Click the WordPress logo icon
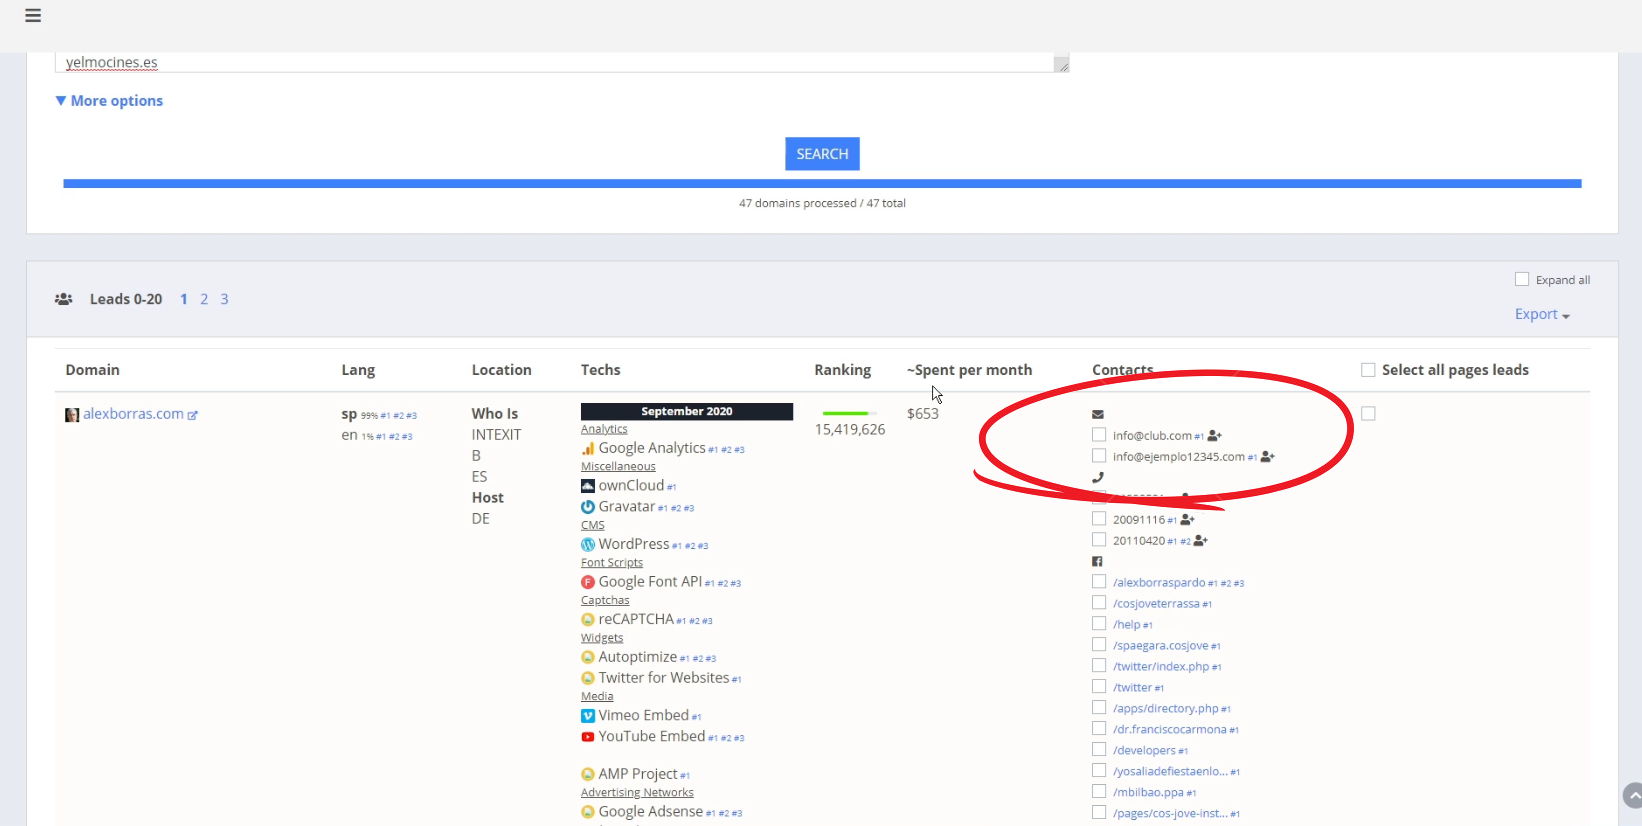The width and height of the screenshot is (1642, 826). point(588,545)
